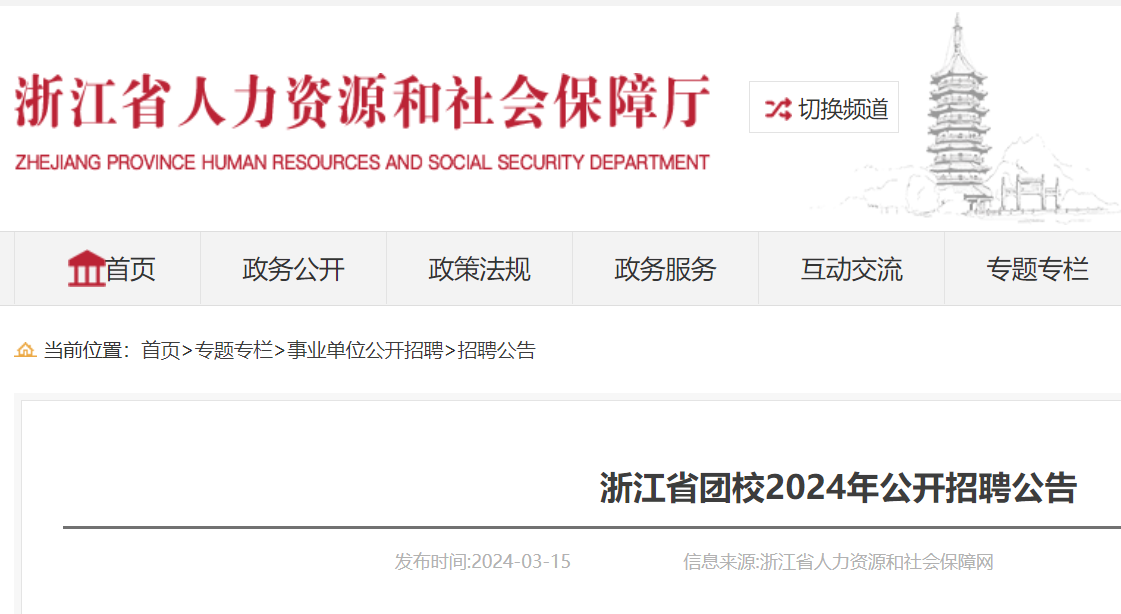Select the 政策法规 menu item
Image resolution: width=1121 pixels, height=614 pixels.
tap(479, 269)
